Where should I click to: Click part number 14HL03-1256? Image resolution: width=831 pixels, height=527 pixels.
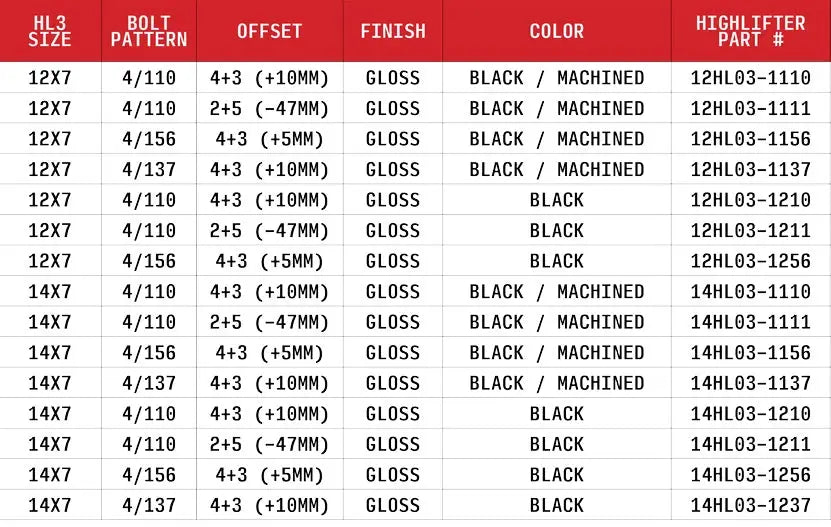751,475
